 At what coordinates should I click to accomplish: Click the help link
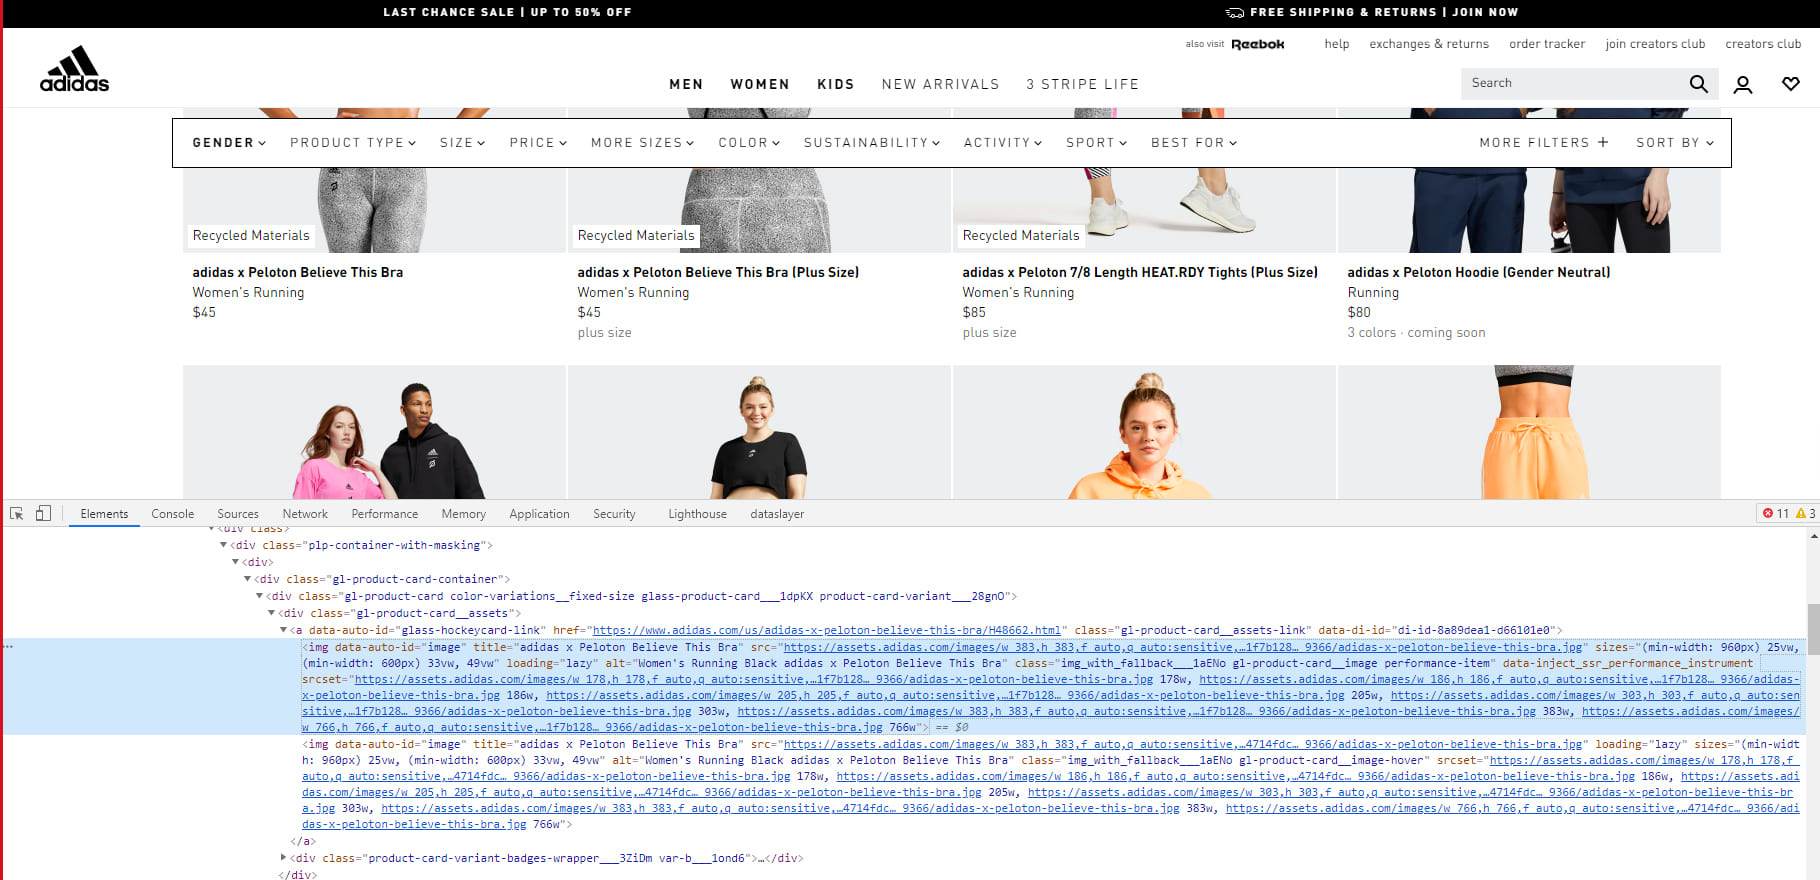tap(1337, 44)
